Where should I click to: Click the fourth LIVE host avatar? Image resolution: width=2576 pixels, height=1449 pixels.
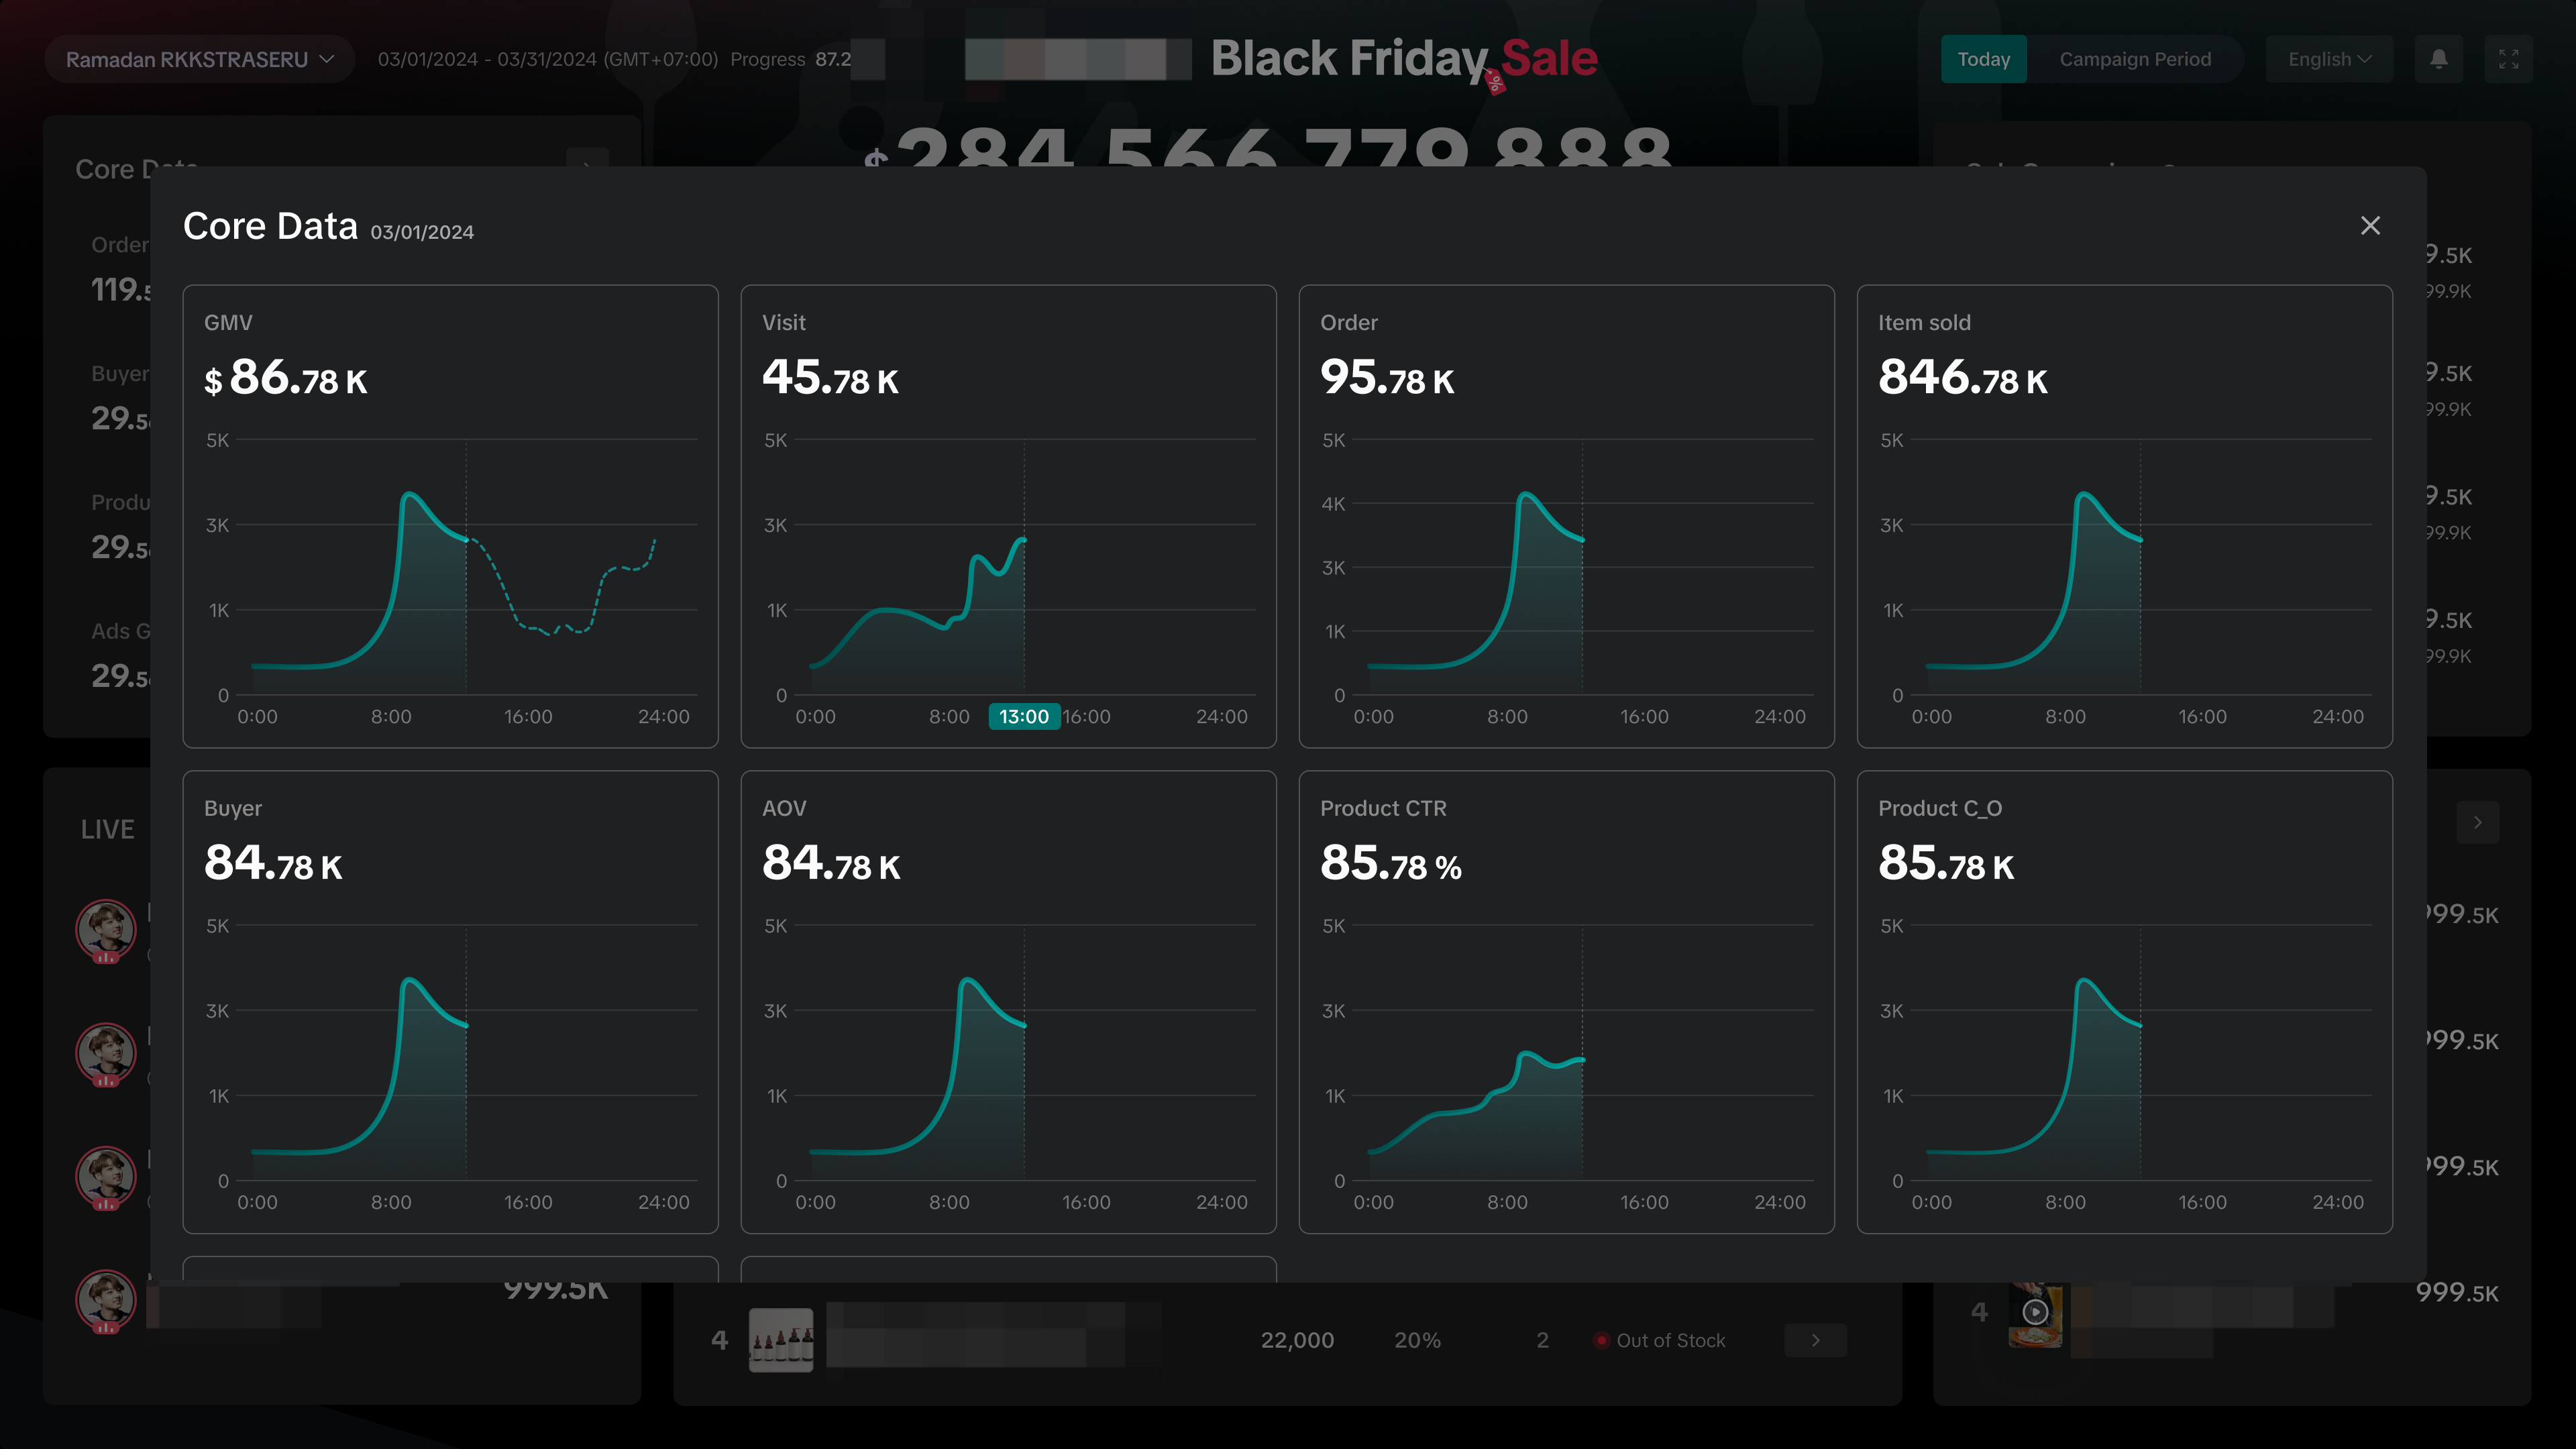pos(106,1299)
